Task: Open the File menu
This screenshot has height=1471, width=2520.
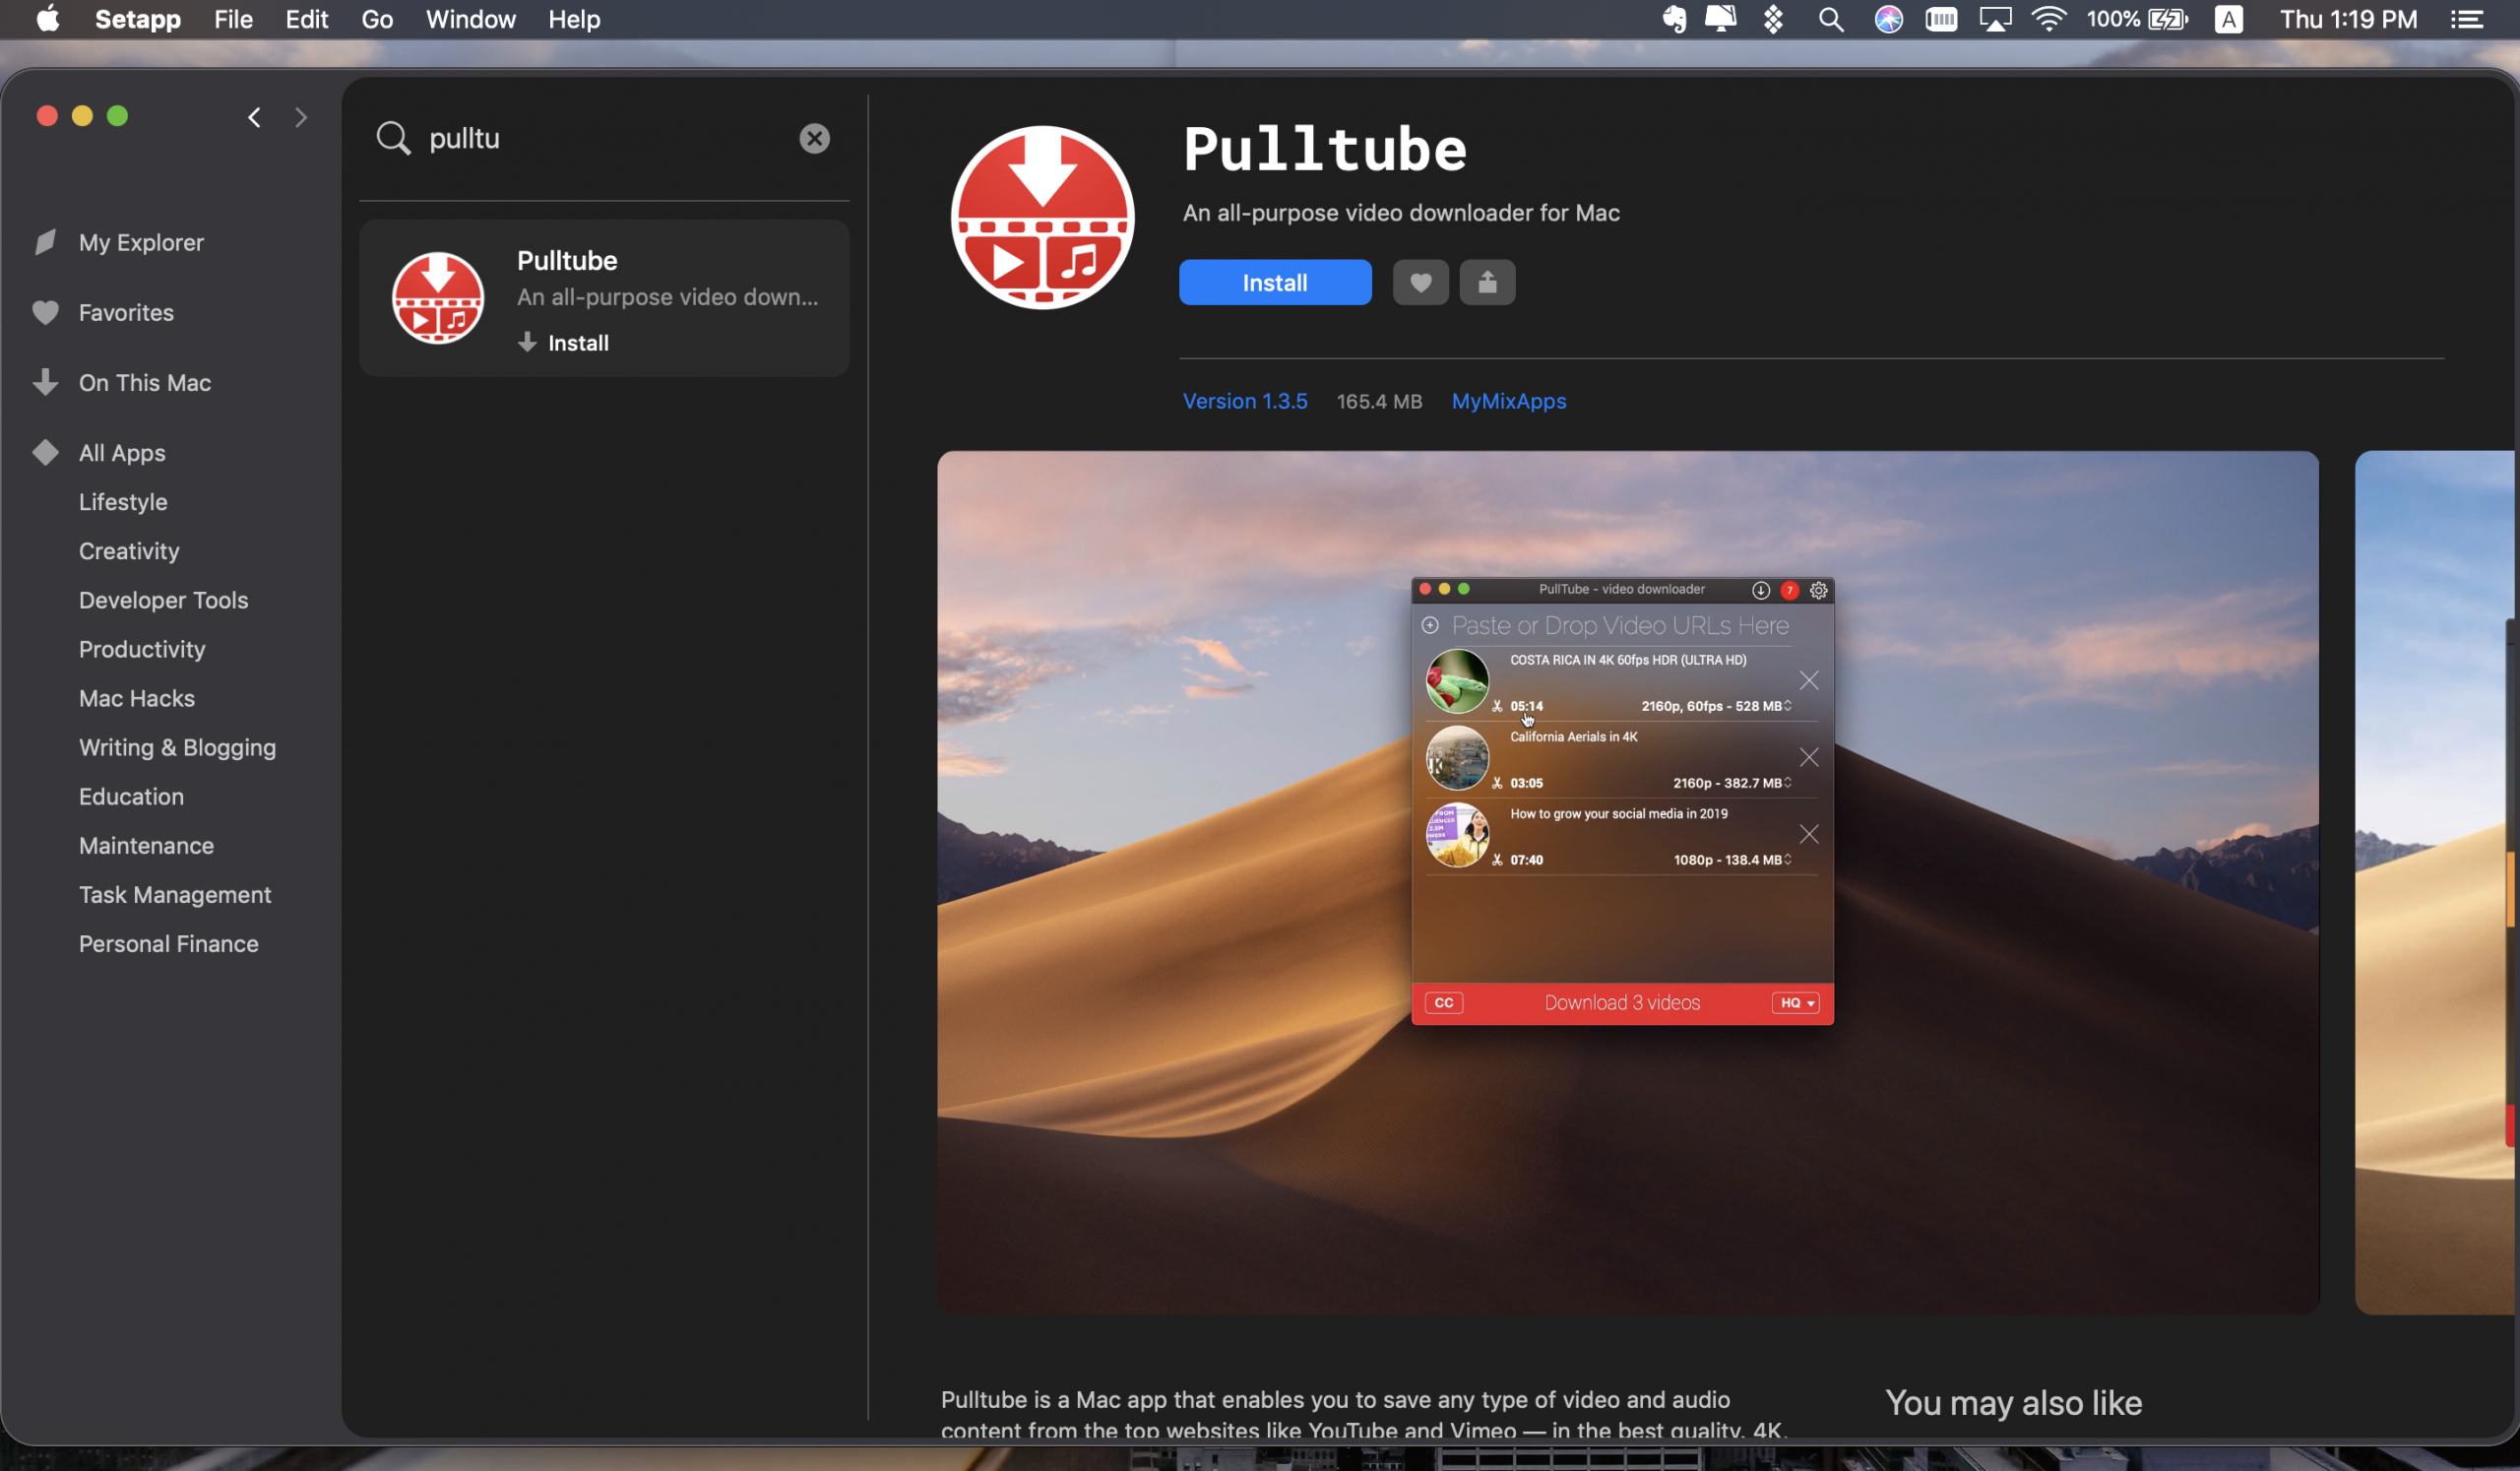Action: (x=233, y=19)
